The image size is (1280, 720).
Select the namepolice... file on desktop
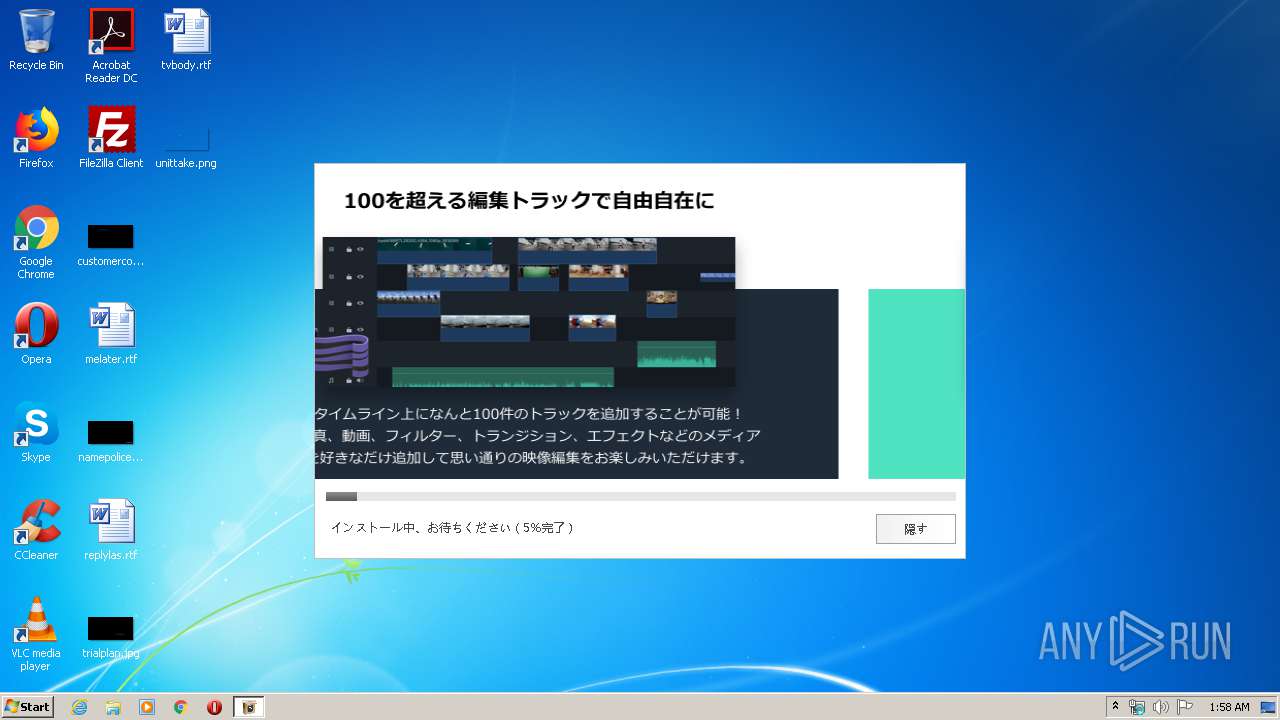click(x=111, y=441)
